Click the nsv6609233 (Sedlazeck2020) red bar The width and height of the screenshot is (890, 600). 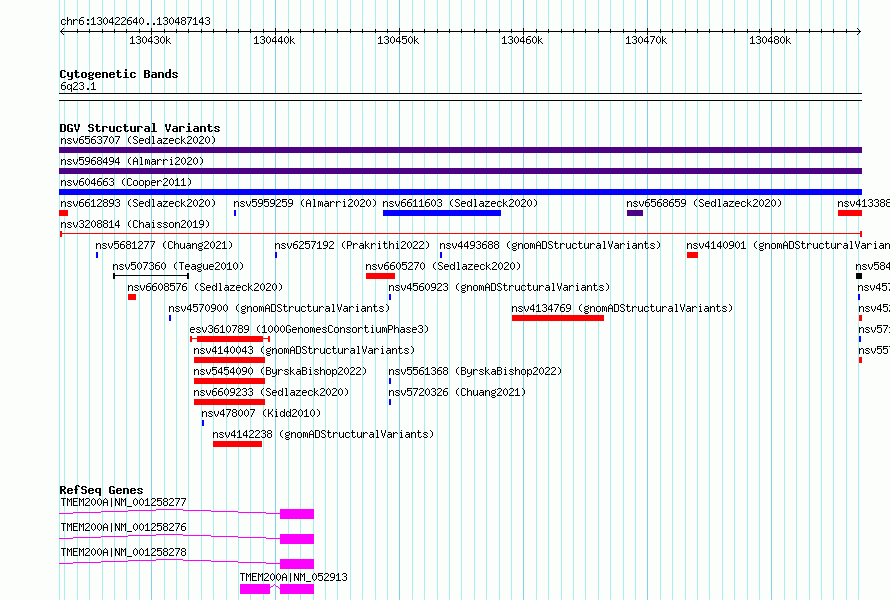click(229, 402)
